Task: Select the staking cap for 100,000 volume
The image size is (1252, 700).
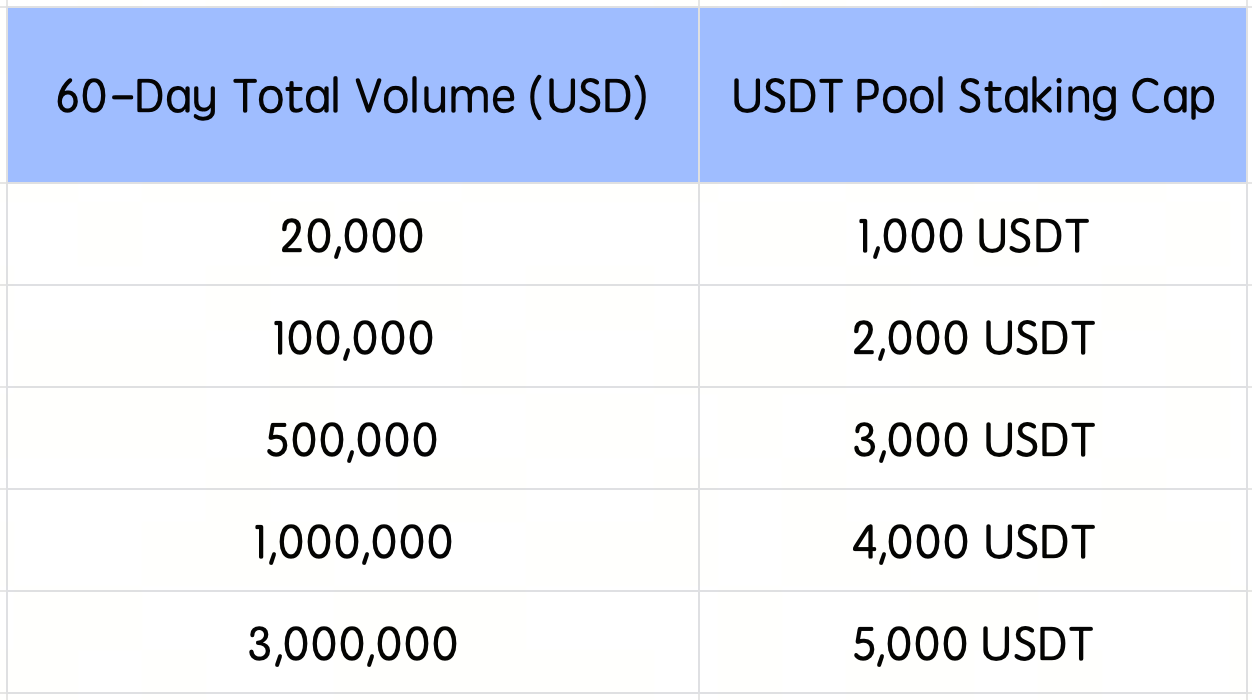Action: [973, 338]
